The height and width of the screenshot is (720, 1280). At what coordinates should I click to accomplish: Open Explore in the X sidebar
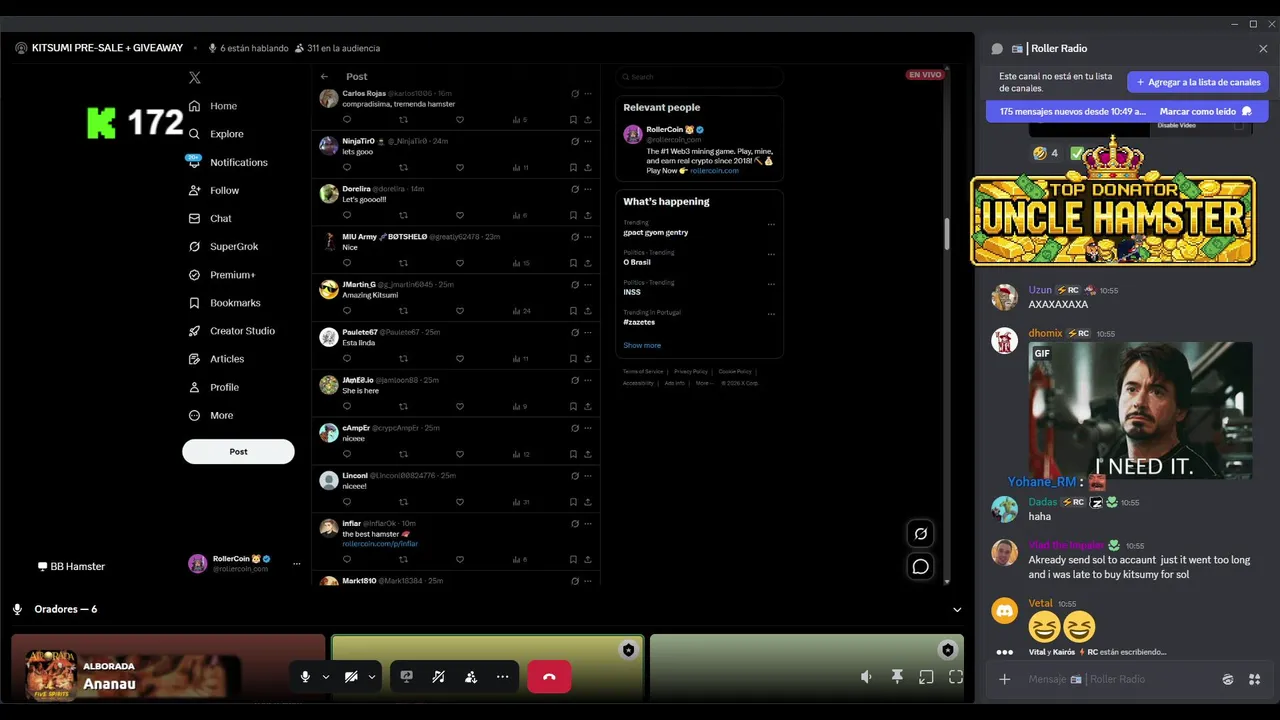216,134
